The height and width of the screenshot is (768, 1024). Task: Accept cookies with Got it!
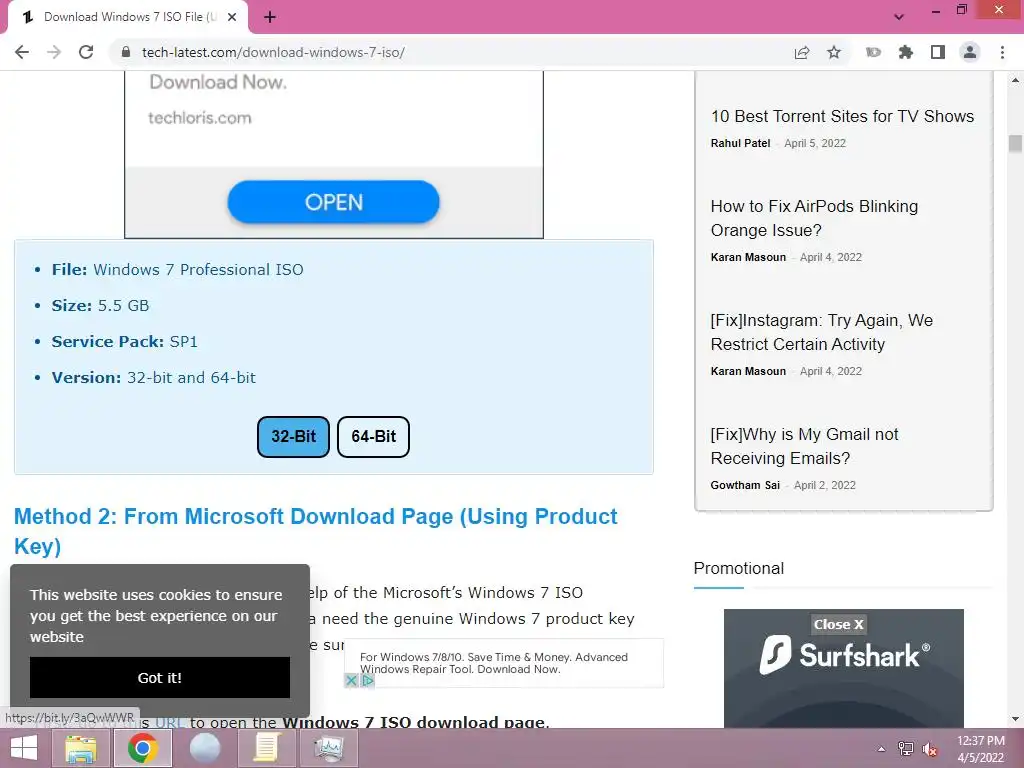tap(159, 677)
